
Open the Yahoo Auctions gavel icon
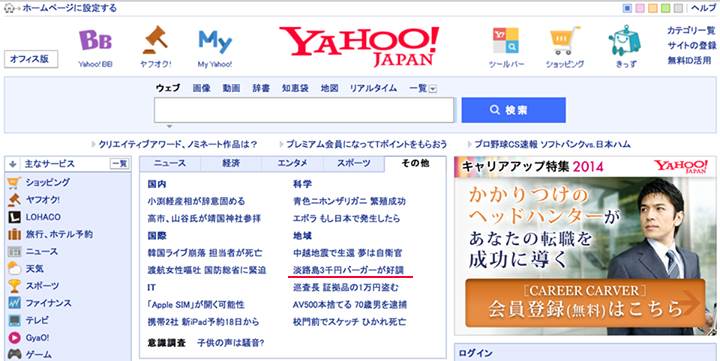[156, 40]
